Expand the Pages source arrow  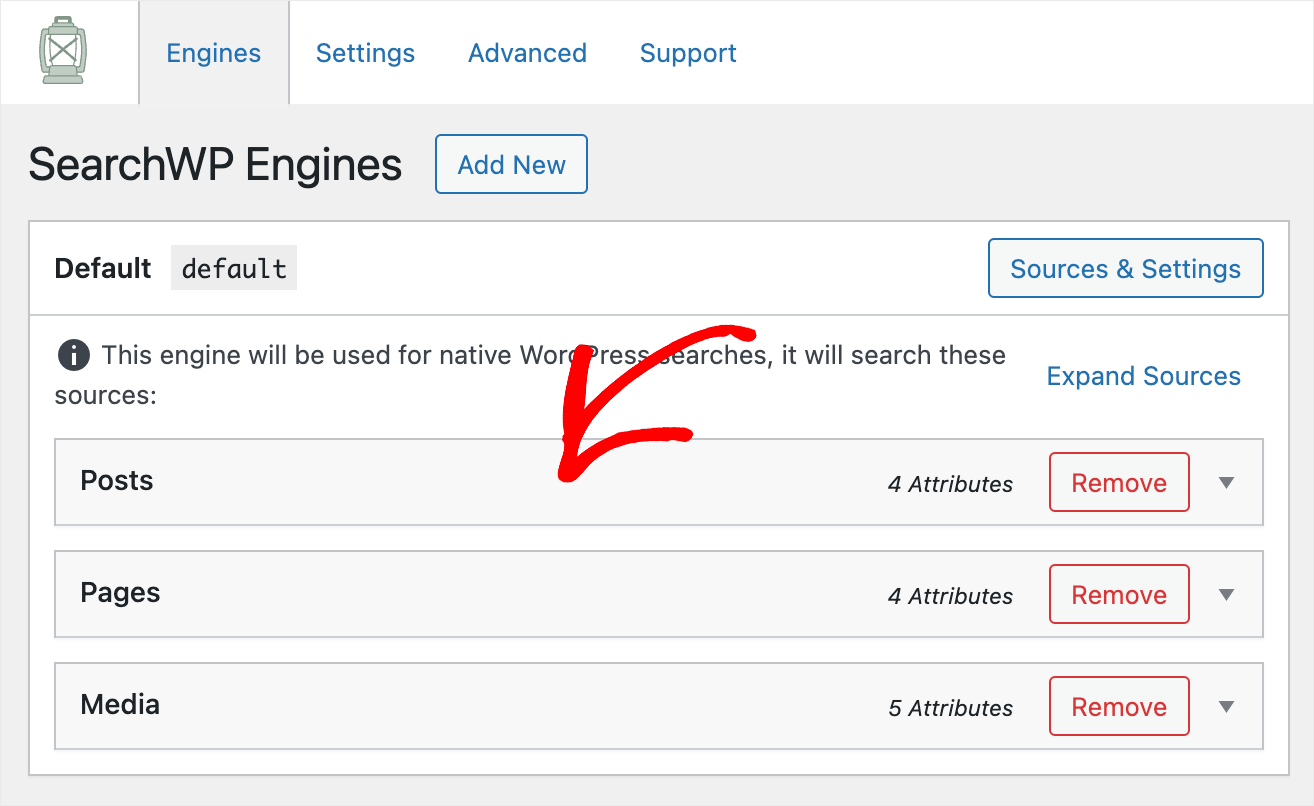(1227, 595)
